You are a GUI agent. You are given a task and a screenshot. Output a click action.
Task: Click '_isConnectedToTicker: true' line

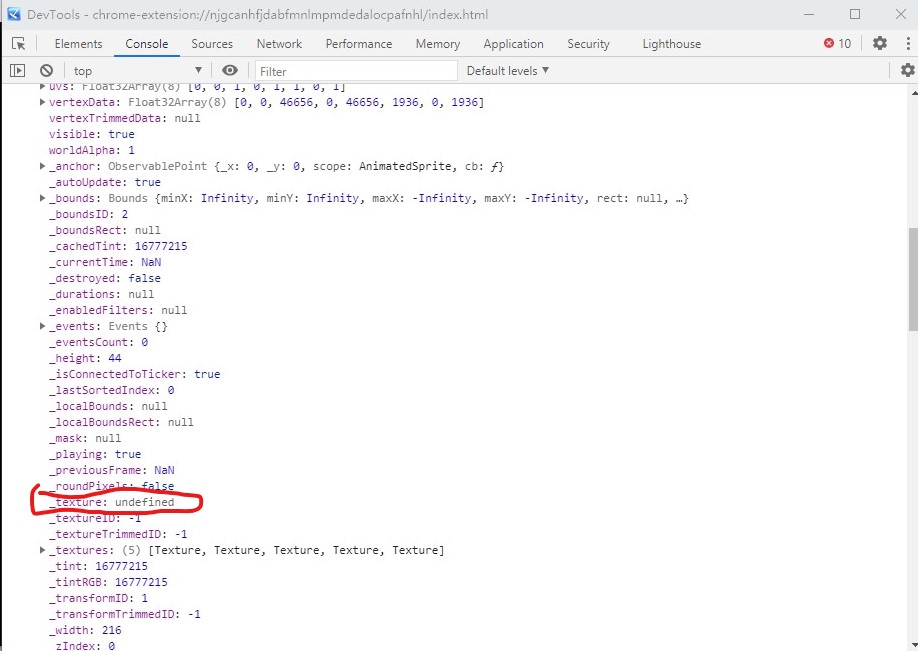pos(135,374)
